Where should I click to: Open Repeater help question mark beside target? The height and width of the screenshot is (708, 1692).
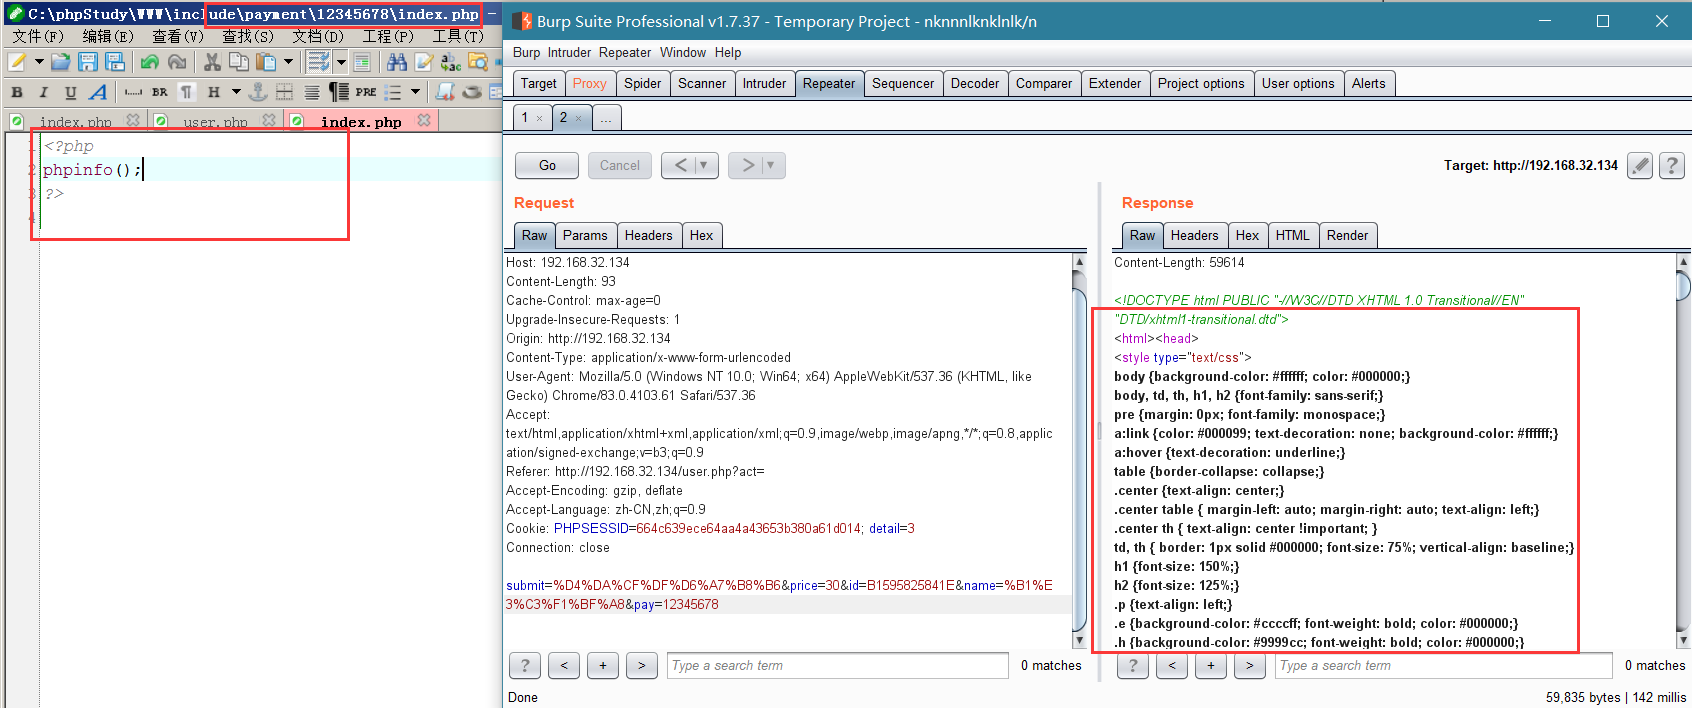coord(1672,166)
